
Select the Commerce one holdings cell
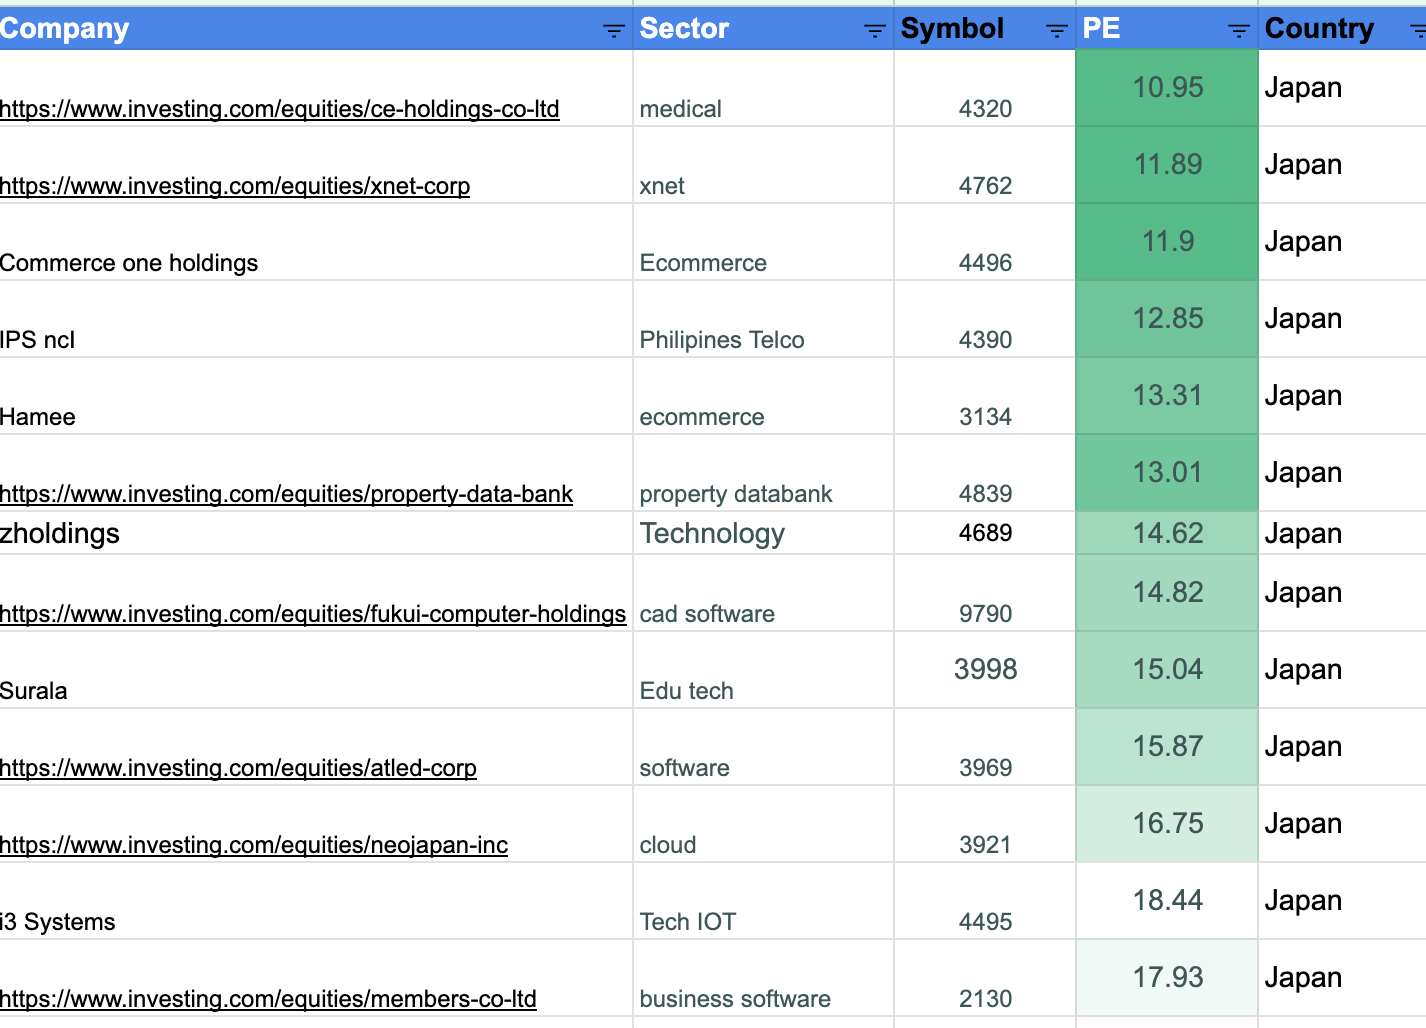[316, 242]
